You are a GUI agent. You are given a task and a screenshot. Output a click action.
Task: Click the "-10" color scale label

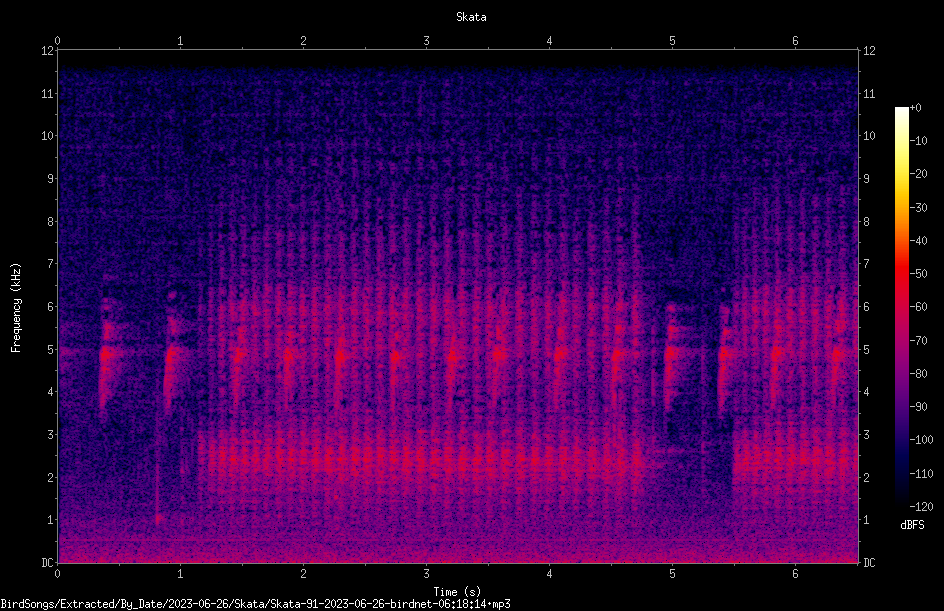pos(918,141)
